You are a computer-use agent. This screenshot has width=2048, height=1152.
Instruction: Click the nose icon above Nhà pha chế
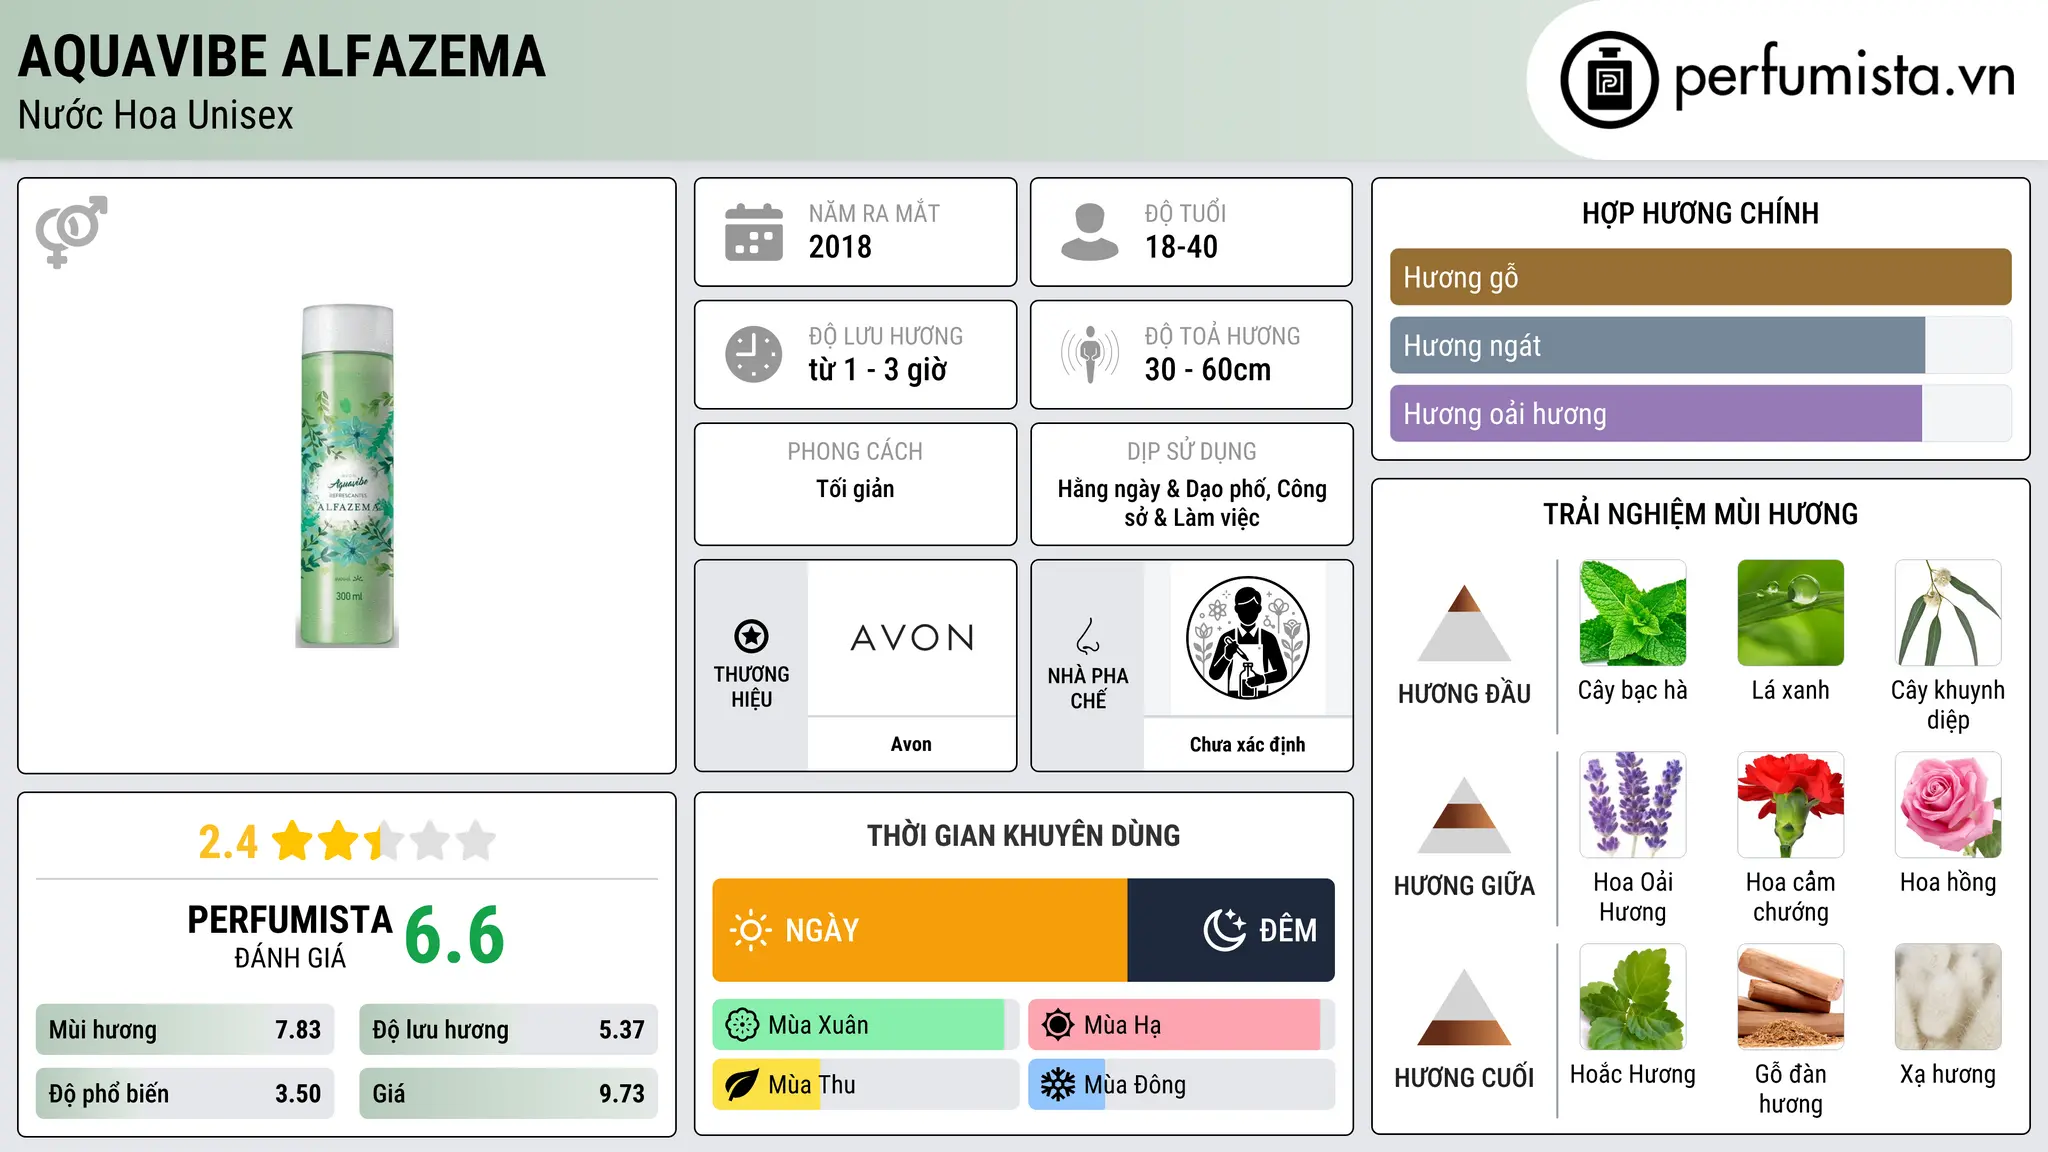[1088, 636]
